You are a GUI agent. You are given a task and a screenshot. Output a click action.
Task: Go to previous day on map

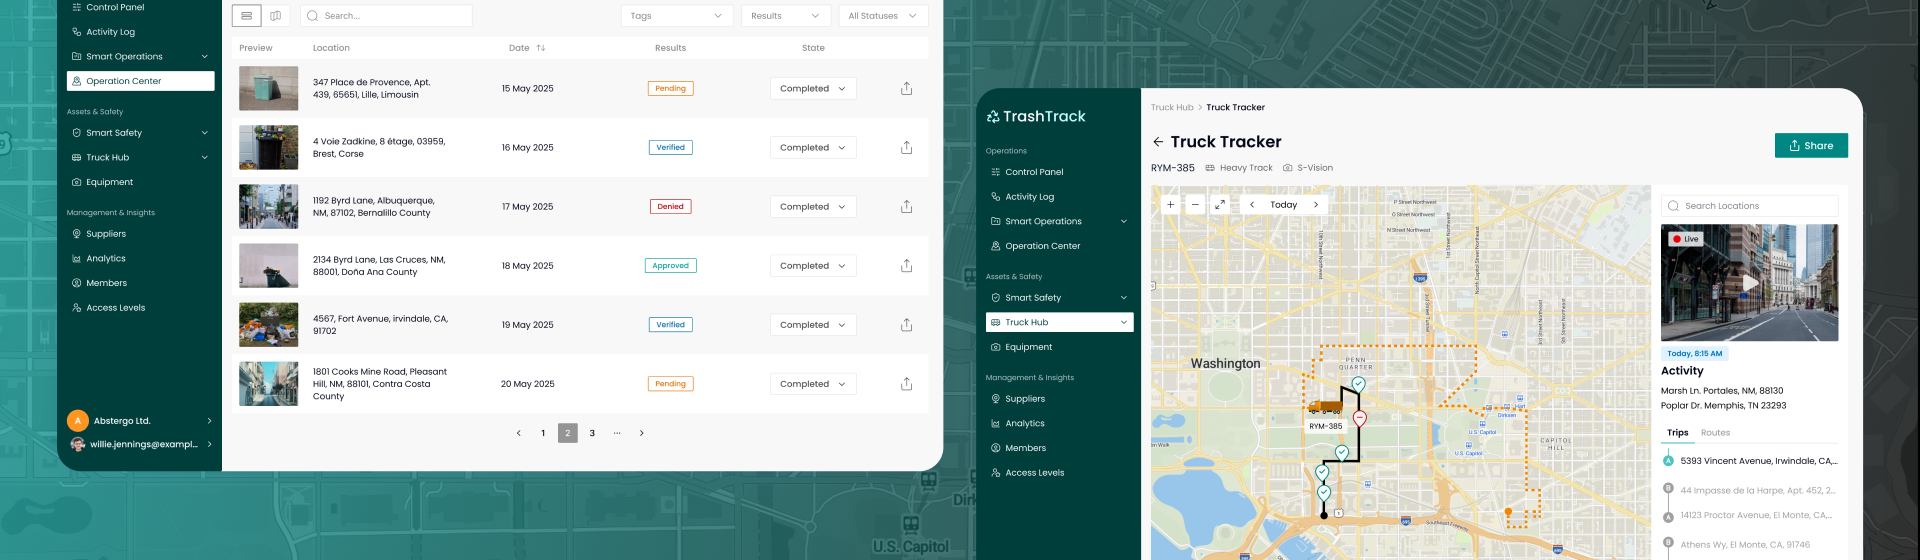1252,204
